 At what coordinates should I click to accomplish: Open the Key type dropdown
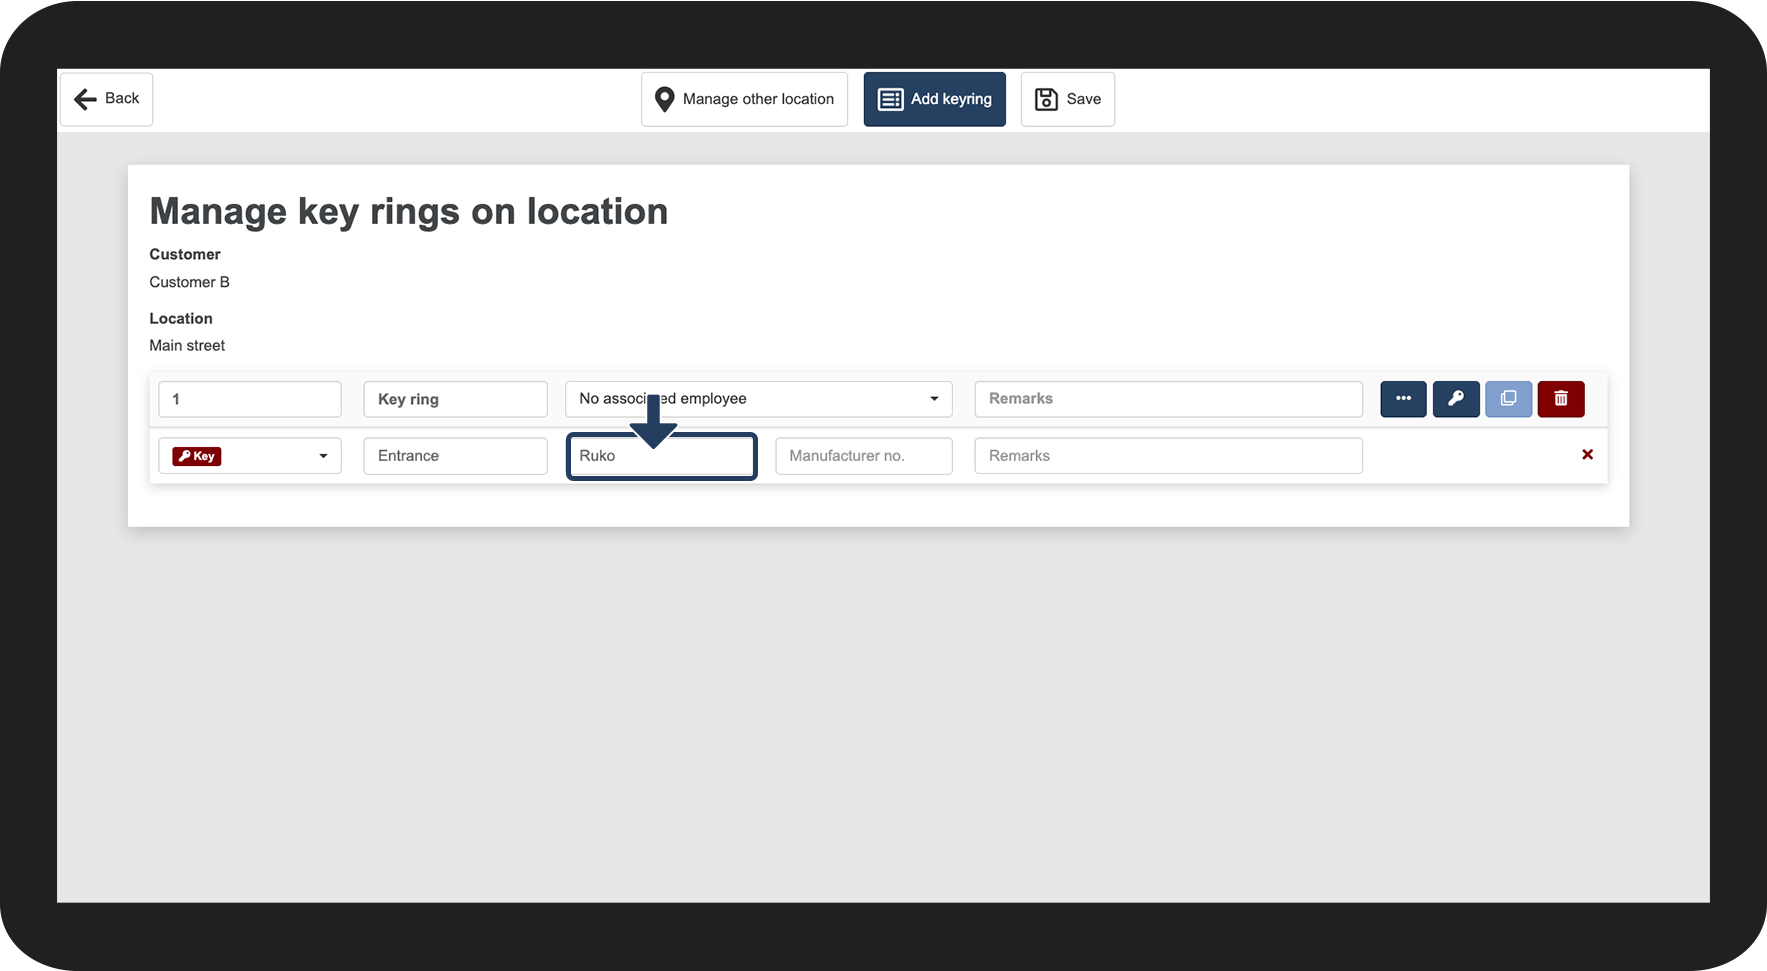(x=250, y=456)
